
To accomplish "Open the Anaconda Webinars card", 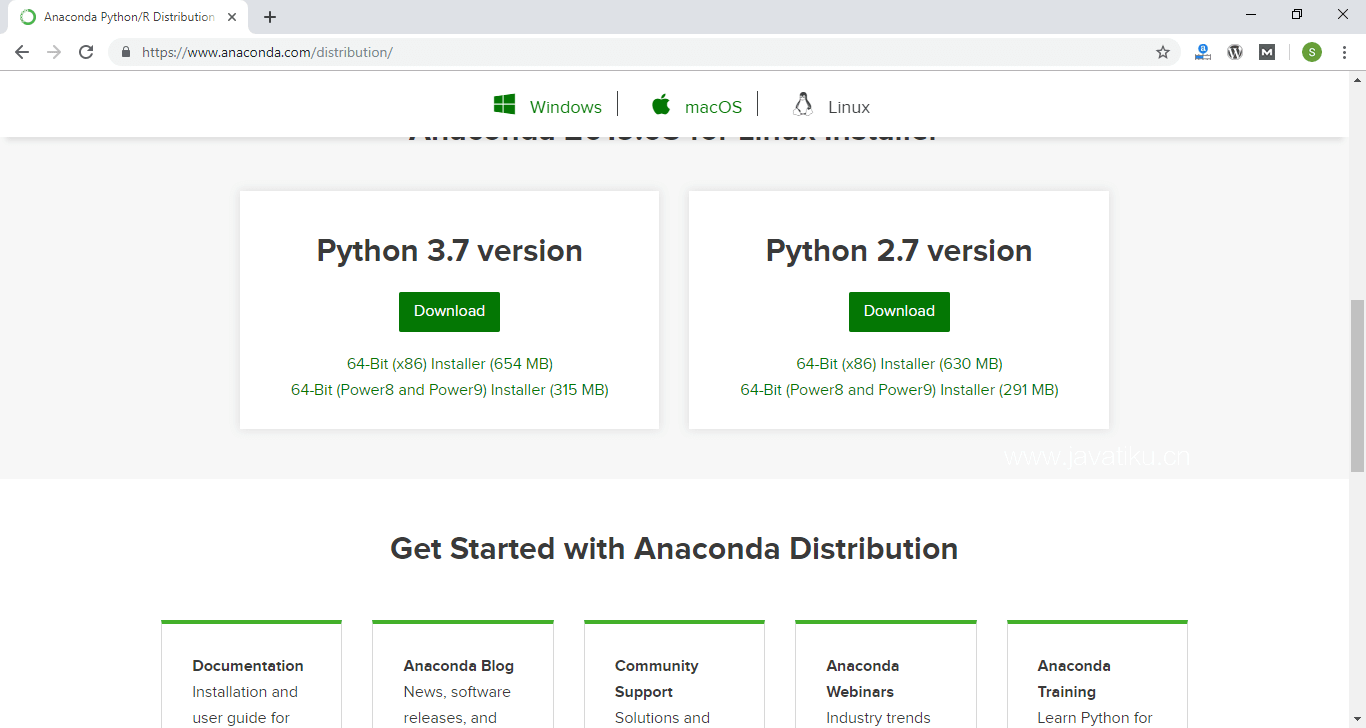I will [885, 675].
